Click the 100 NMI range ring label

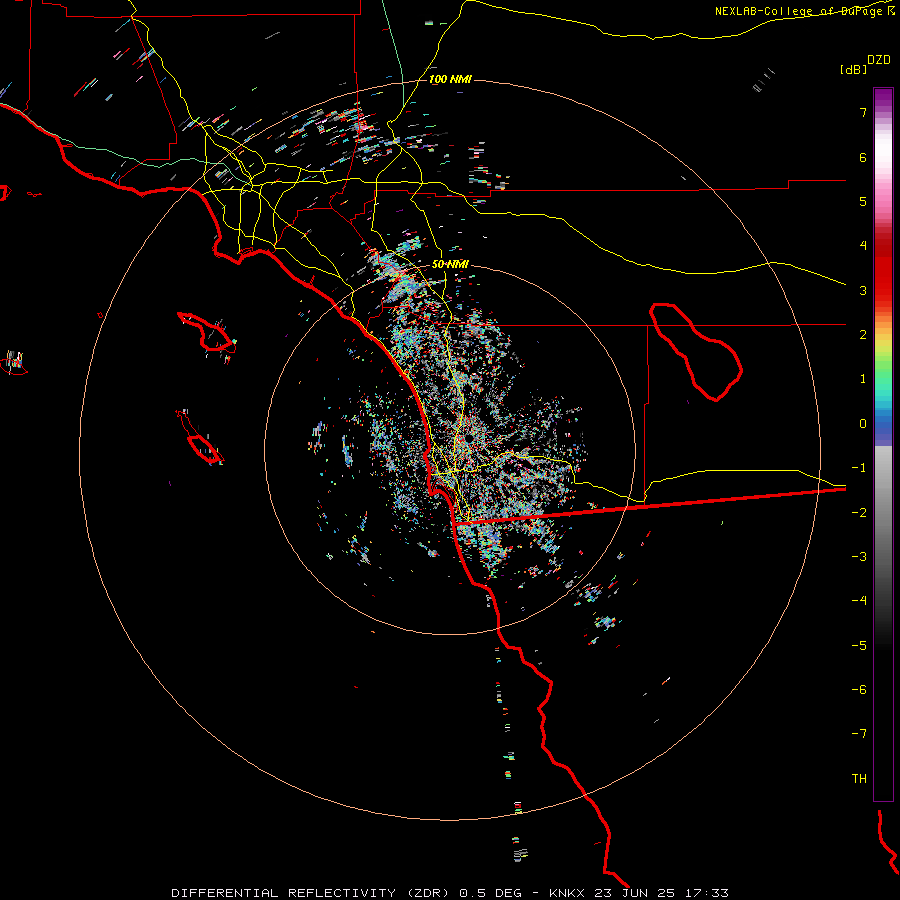450,79
